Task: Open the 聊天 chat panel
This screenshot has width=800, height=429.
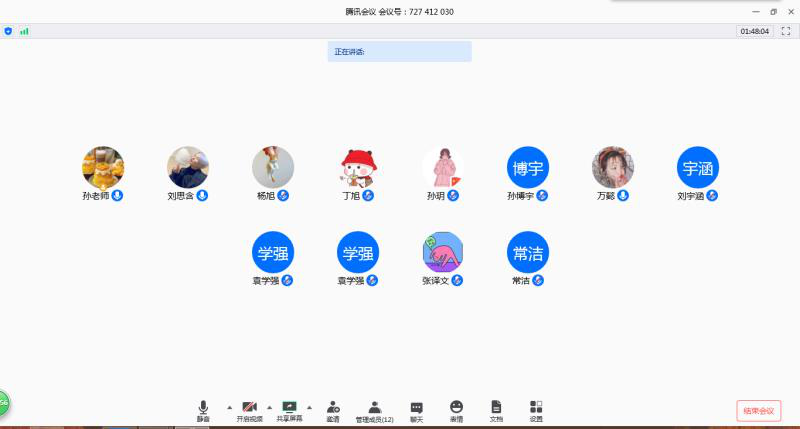Action: coord(416,410)
